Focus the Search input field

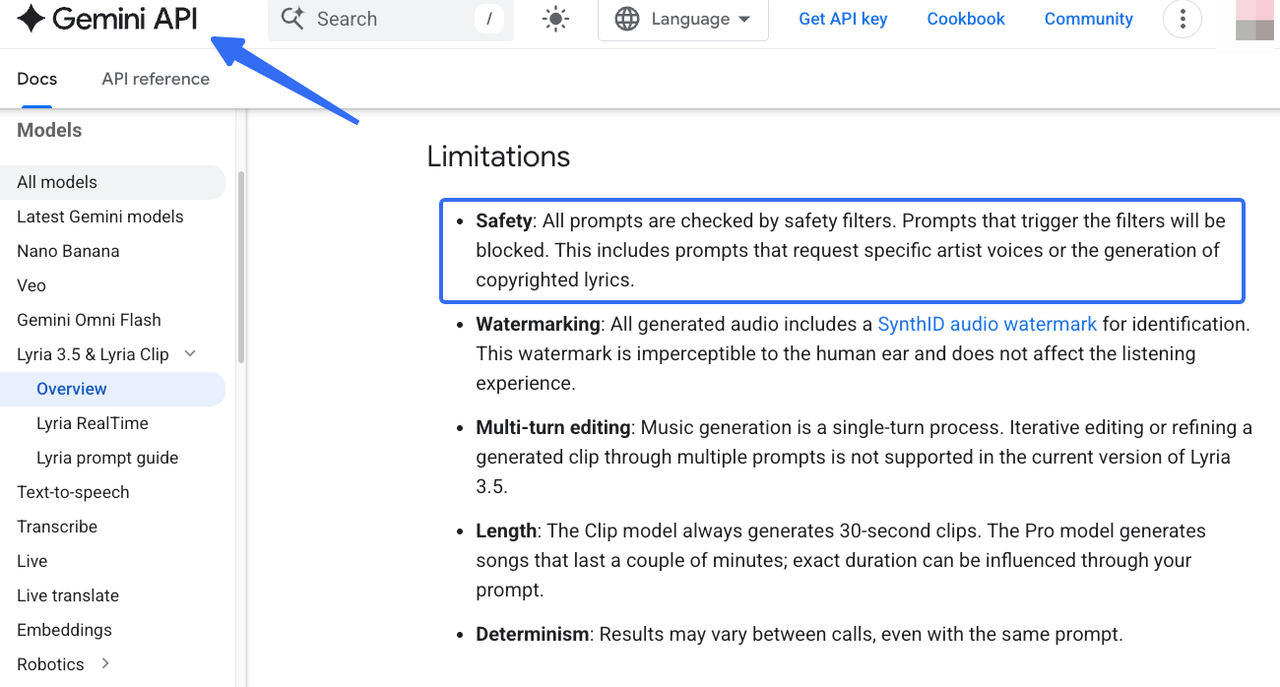[391, 19]
